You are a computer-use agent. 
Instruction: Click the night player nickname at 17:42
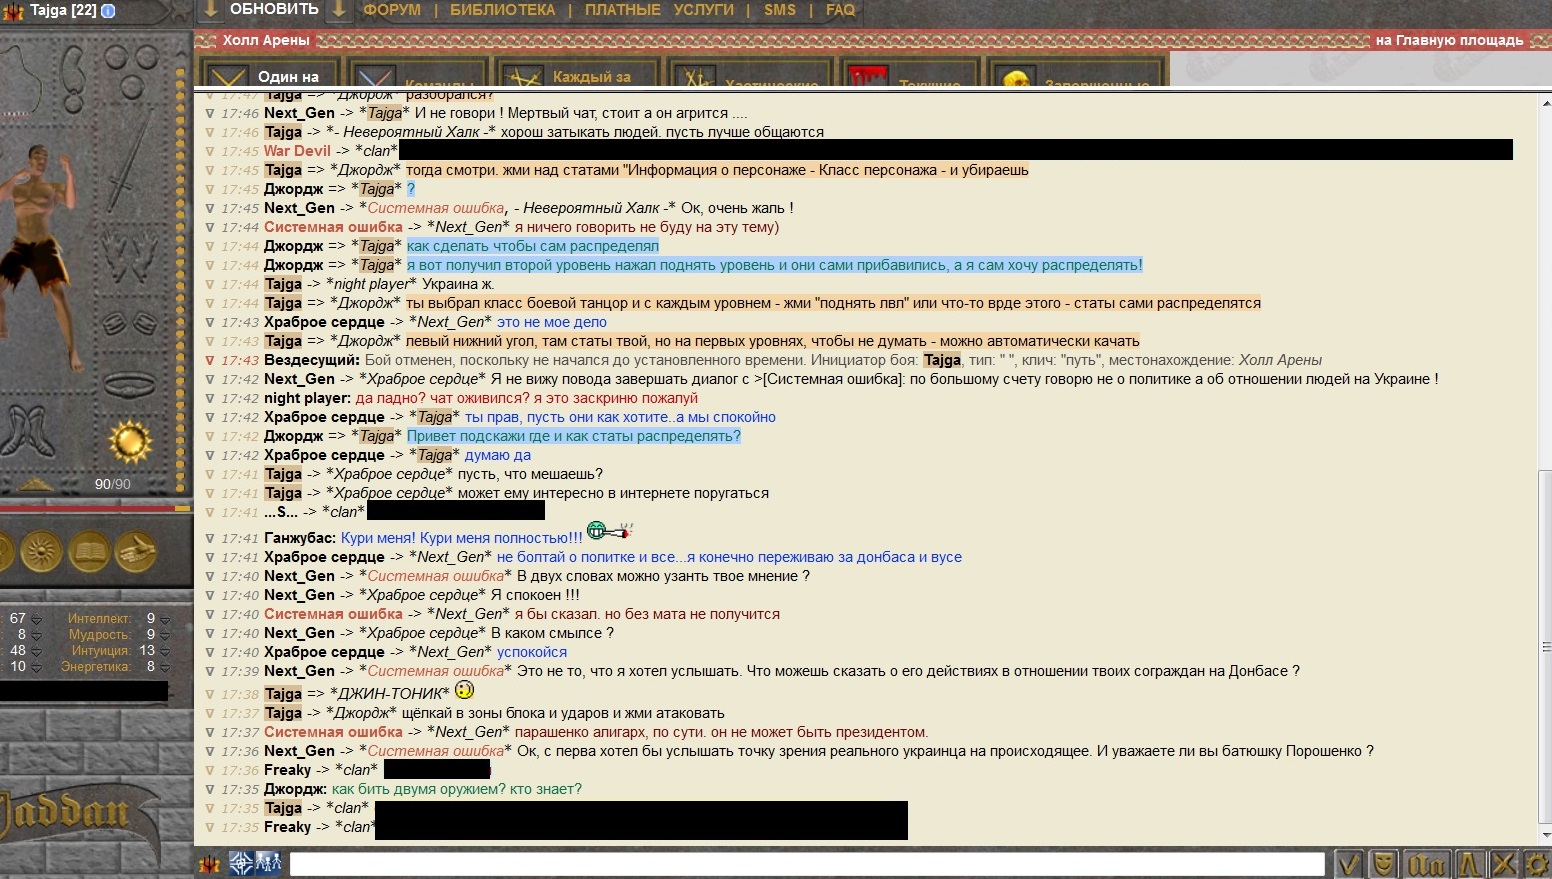(x=307, y=398)
